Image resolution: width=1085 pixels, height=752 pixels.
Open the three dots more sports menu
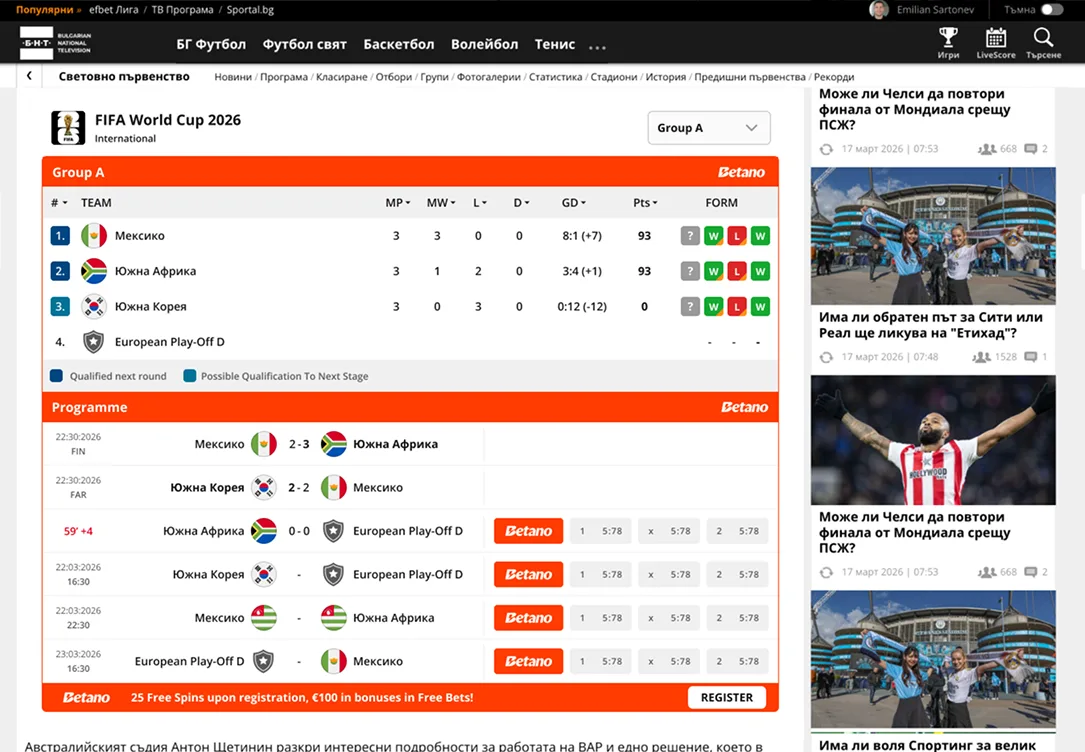click(x=597, y=47)
